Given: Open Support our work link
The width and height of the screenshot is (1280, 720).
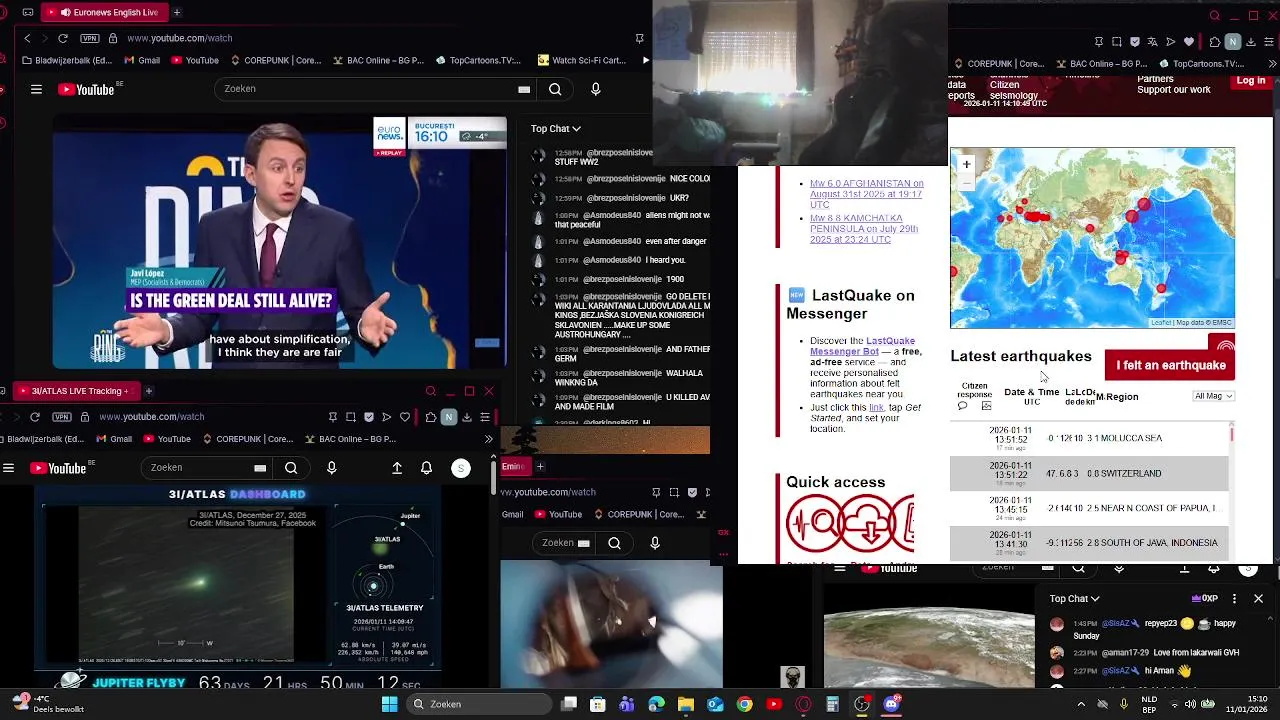Looking at the screenshot, I should pyautogui.click(x=1173, y=90).
